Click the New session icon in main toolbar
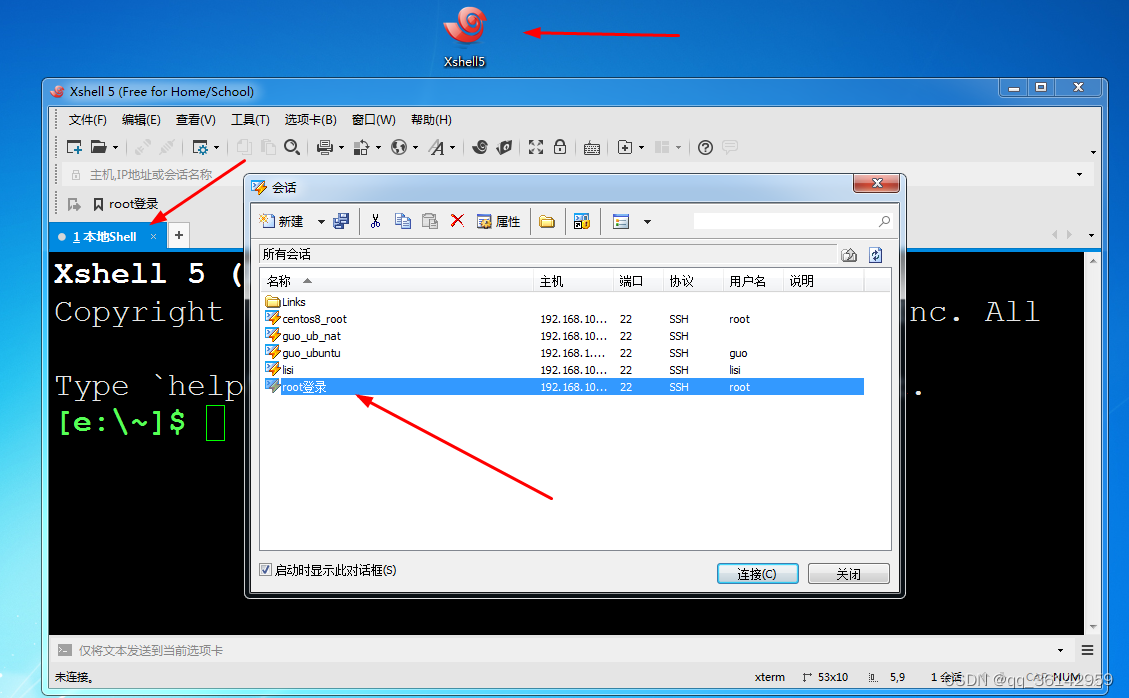The image size is (1129, 698). pyautogui.click(x=74, y=147)
